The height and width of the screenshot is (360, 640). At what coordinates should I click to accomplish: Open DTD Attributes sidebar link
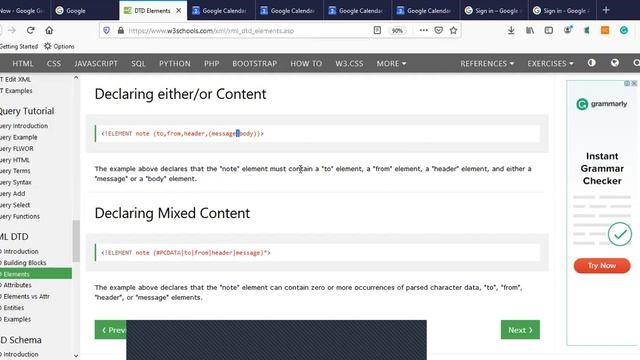click(16, 285)
